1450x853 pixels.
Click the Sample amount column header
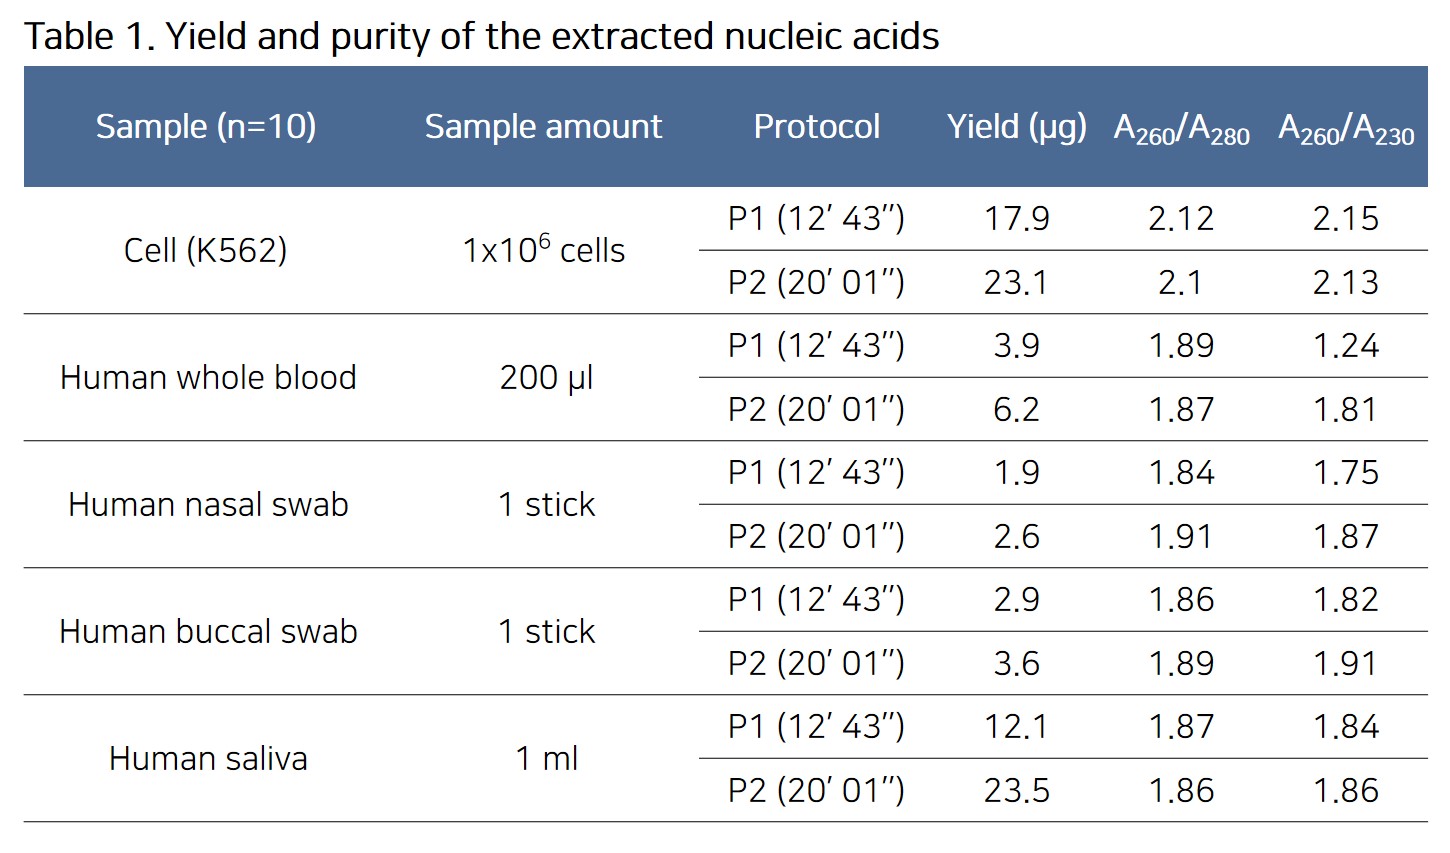[x=543, y=127]
